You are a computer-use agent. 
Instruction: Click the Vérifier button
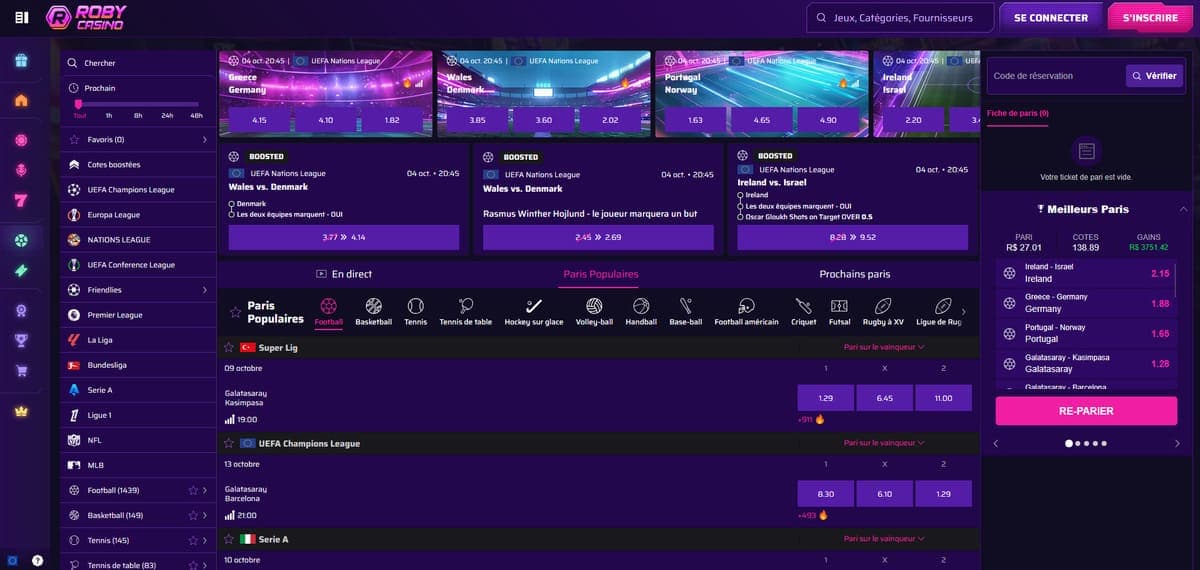click(x=1154, y=76)
